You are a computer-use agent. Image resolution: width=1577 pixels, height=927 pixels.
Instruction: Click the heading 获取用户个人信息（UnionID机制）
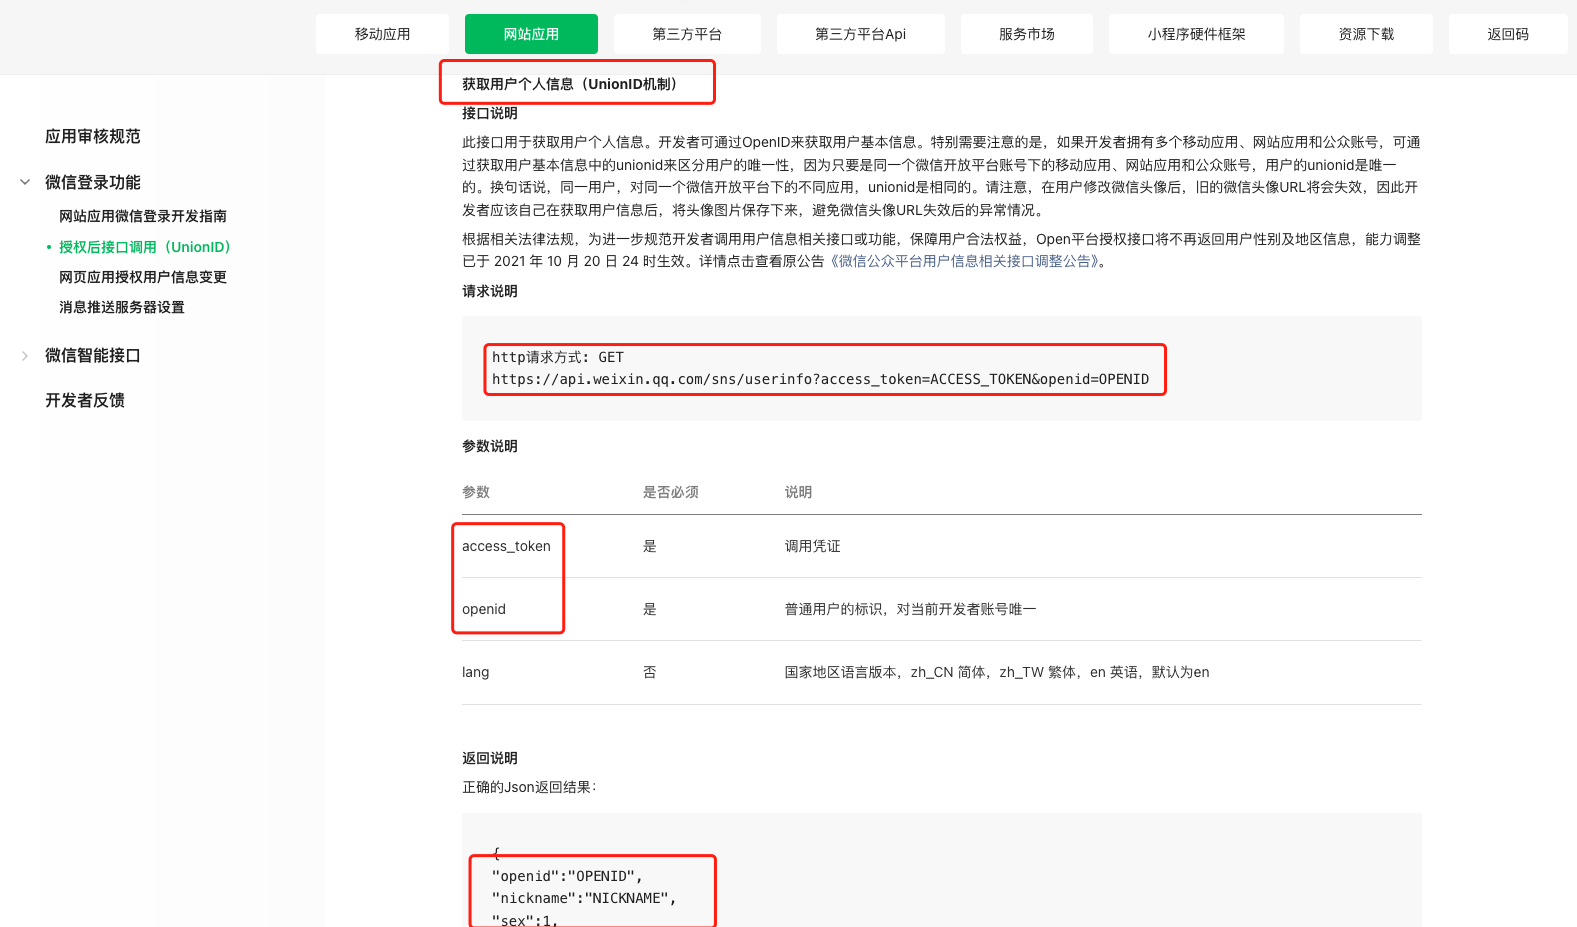[x=573, y=84]
